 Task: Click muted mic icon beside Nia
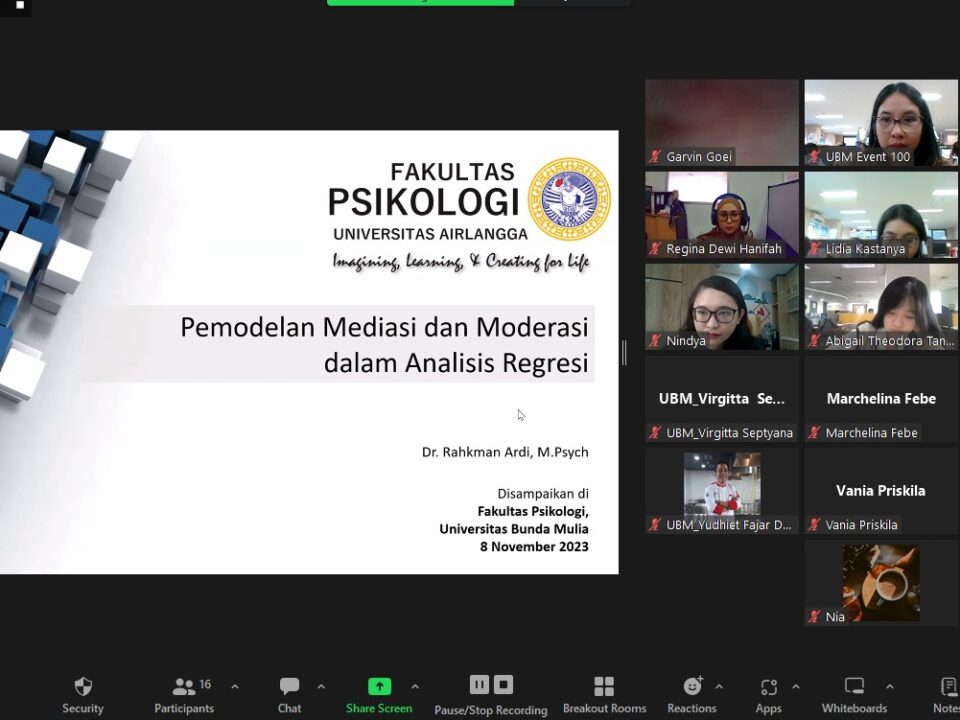[814, 617]
